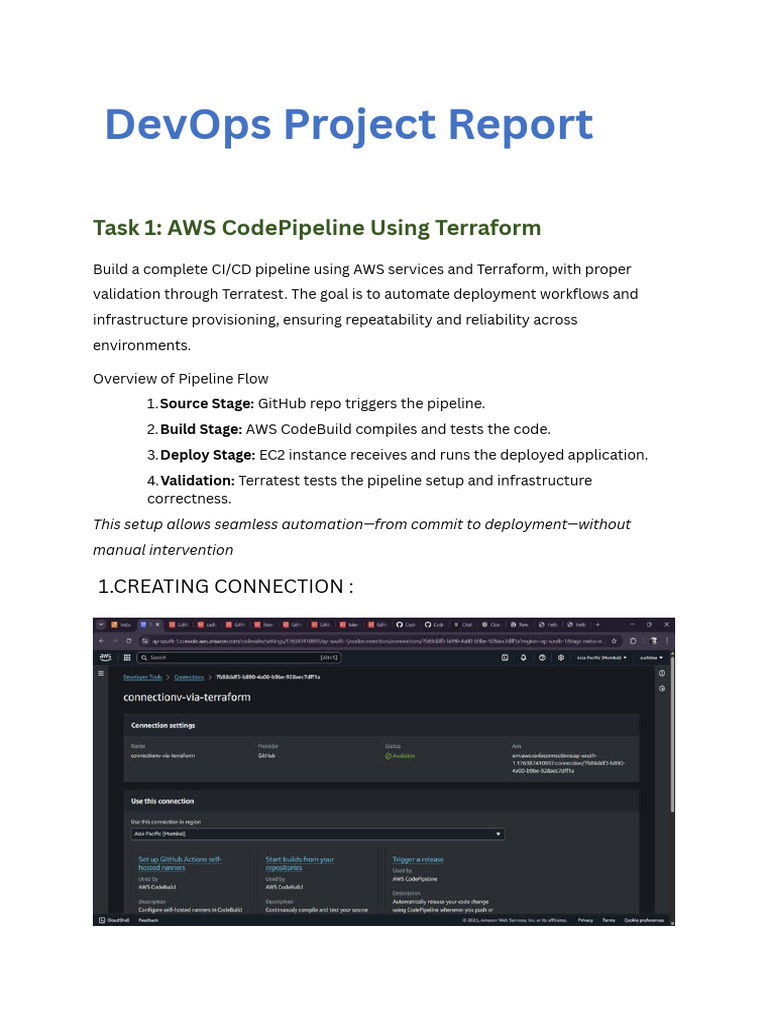Expand the Use this connection in region dropdown
This screenshot has width=768, height=1024.
pos(317,834)
